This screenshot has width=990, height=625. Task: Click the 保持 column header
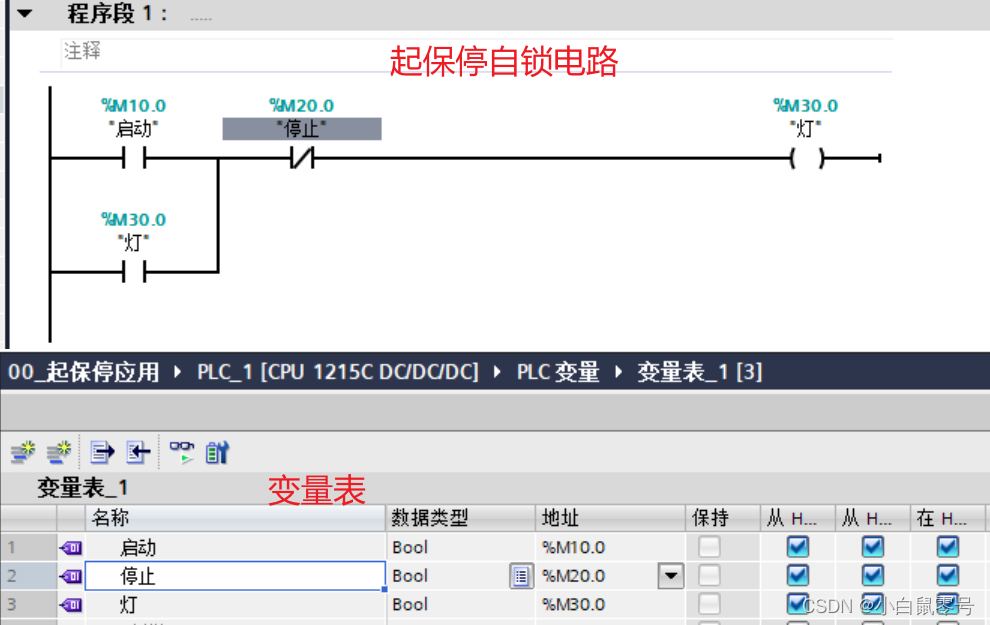[x=723, y=518]
